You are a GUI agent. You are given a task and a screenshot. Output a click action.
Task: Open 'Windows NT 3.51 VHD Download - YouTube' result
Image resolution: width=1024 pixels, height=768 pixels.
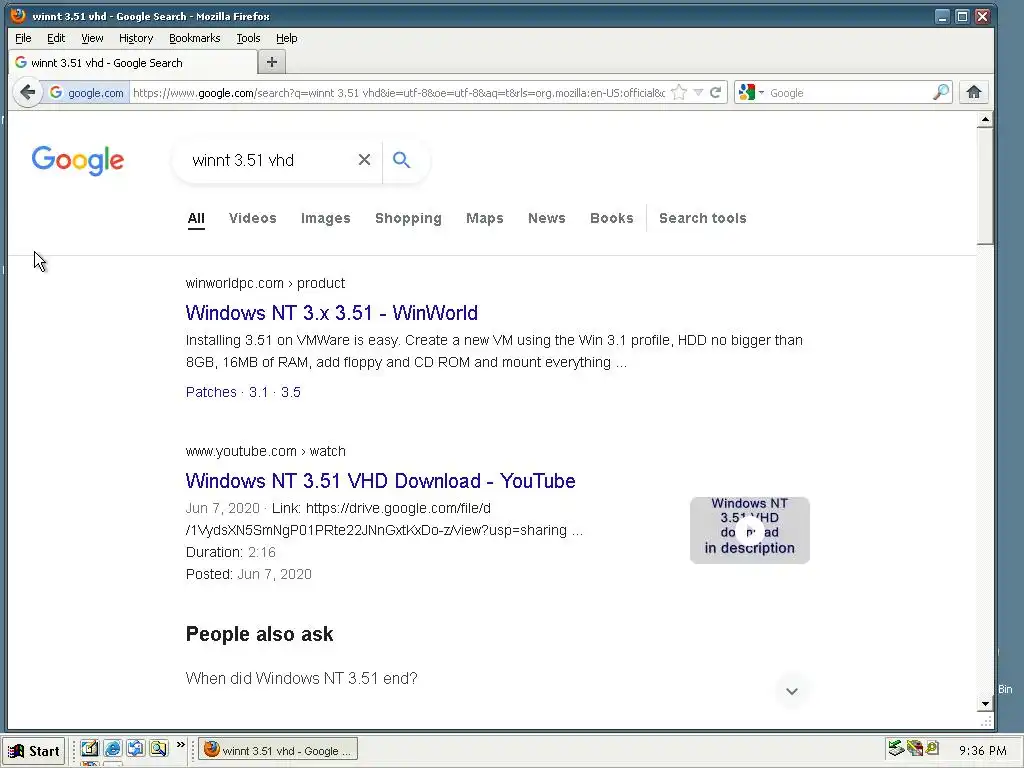(381, 481)
